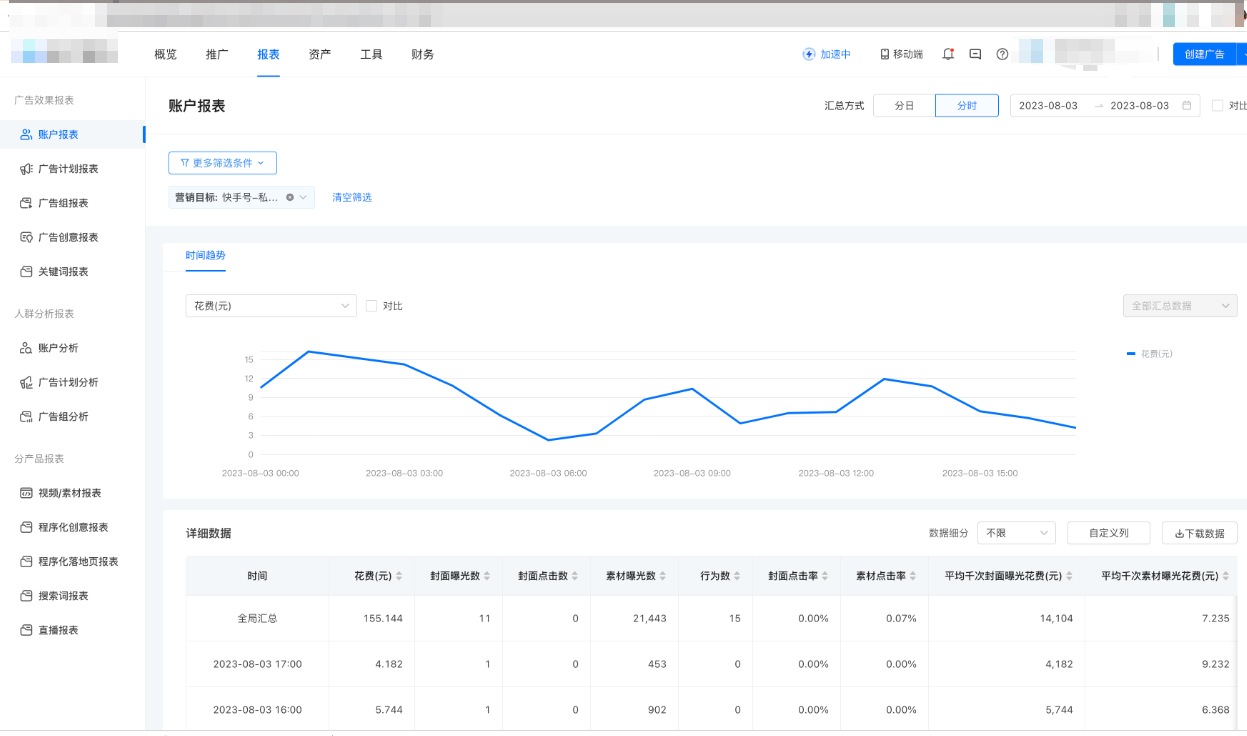
Task: Remove the 营销目标 filter tag
Action: tap(290, 197)
